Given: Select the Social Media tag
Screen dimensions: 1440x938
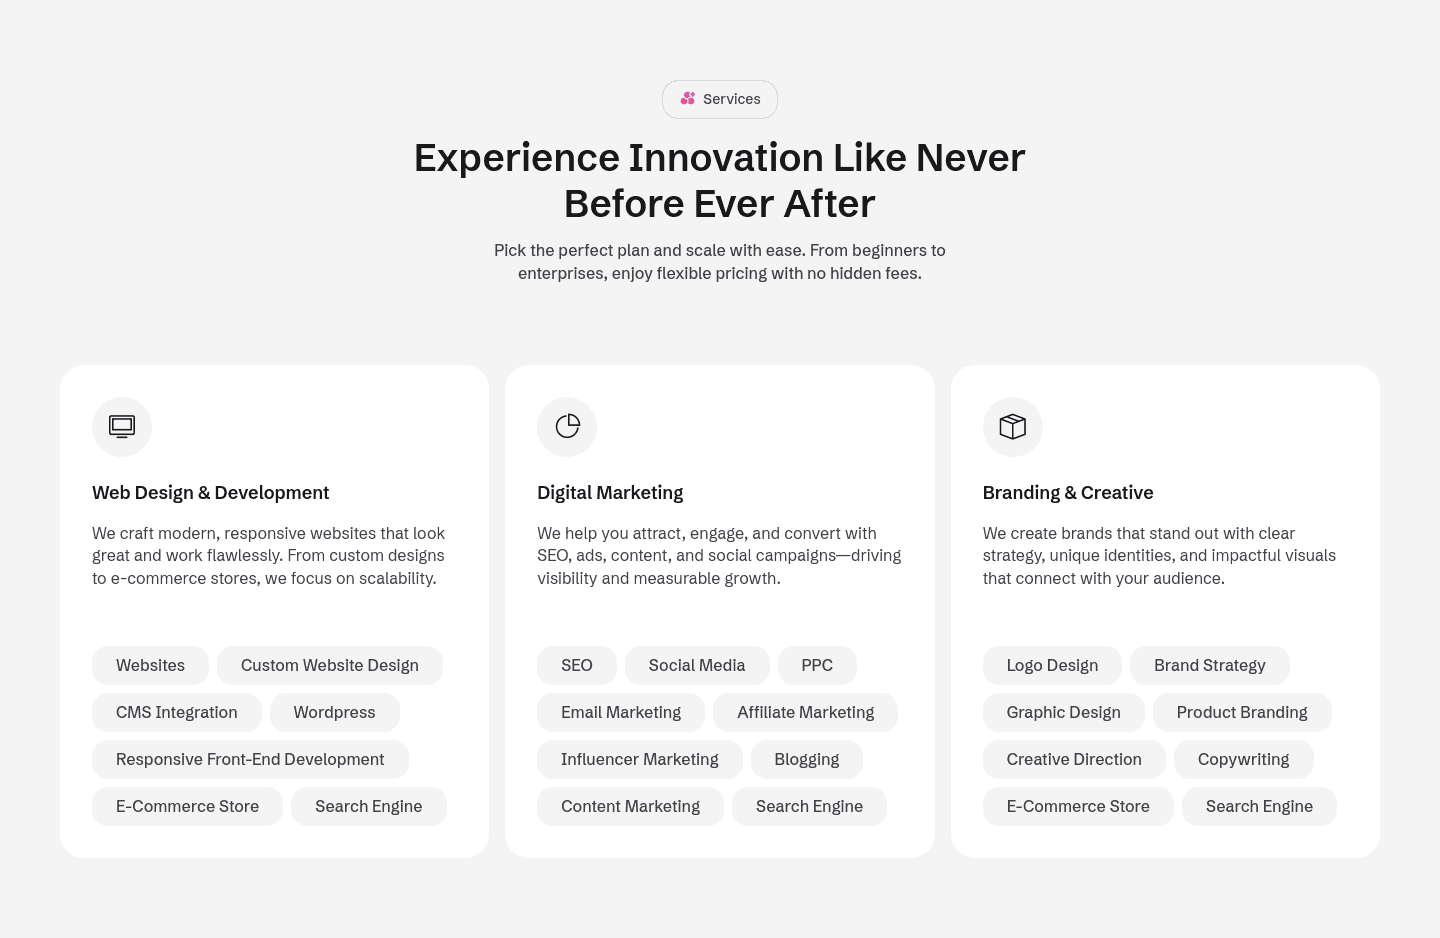Looking at the screenshot, I should pyautogui.click(x=696, y=666).
